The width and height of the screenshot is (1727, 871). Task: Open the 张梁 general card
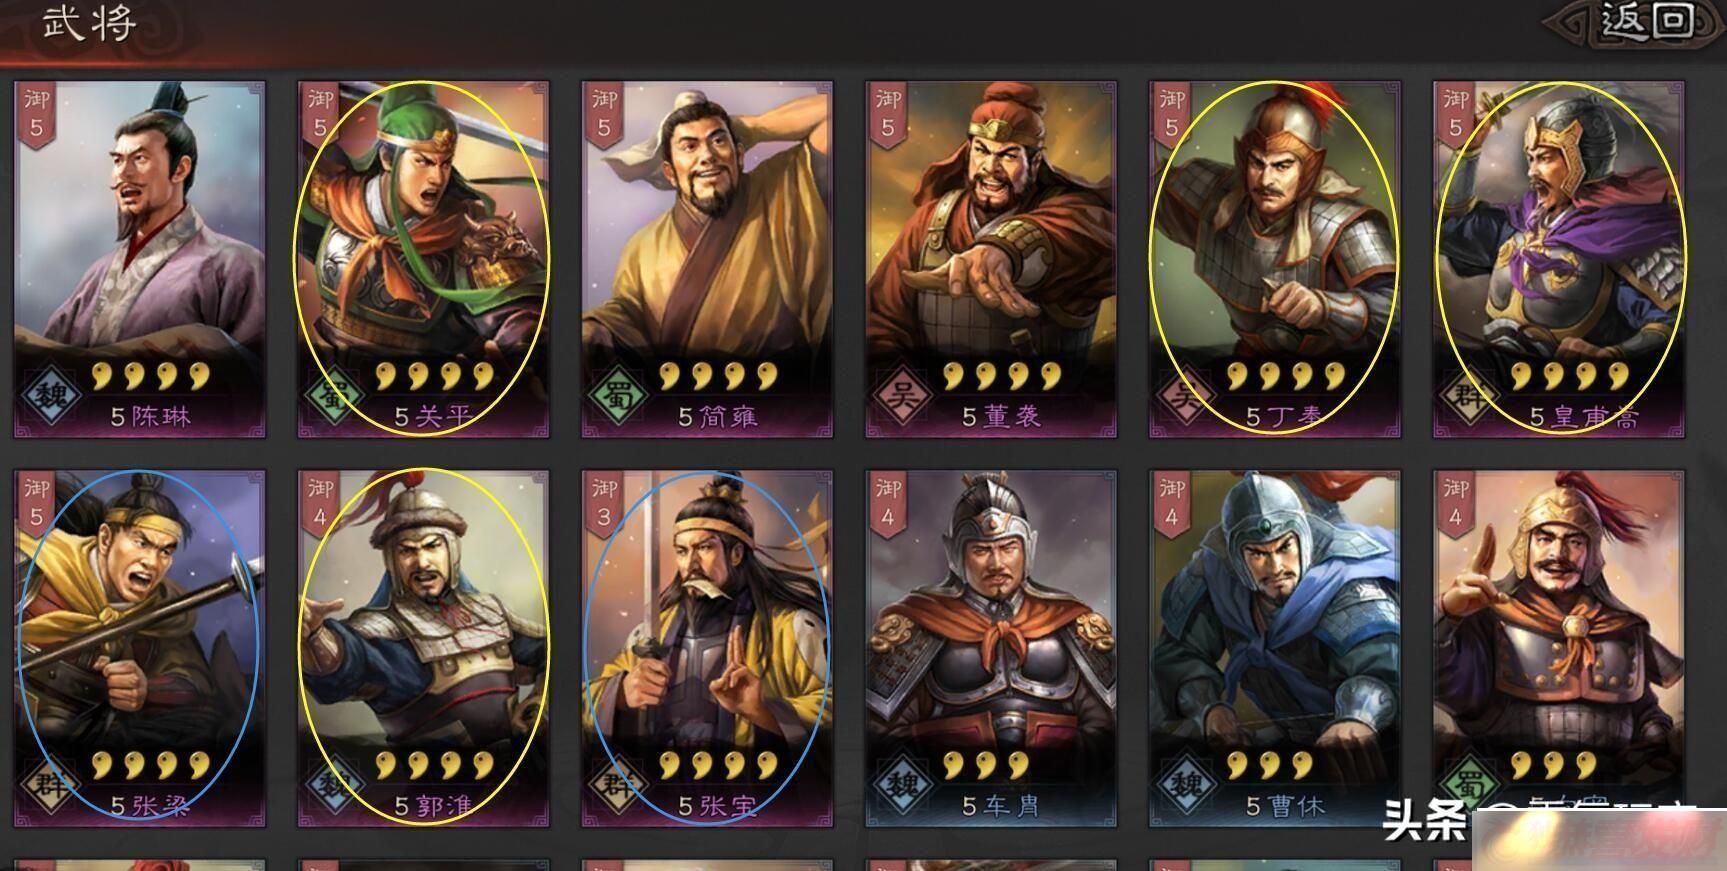139,649
